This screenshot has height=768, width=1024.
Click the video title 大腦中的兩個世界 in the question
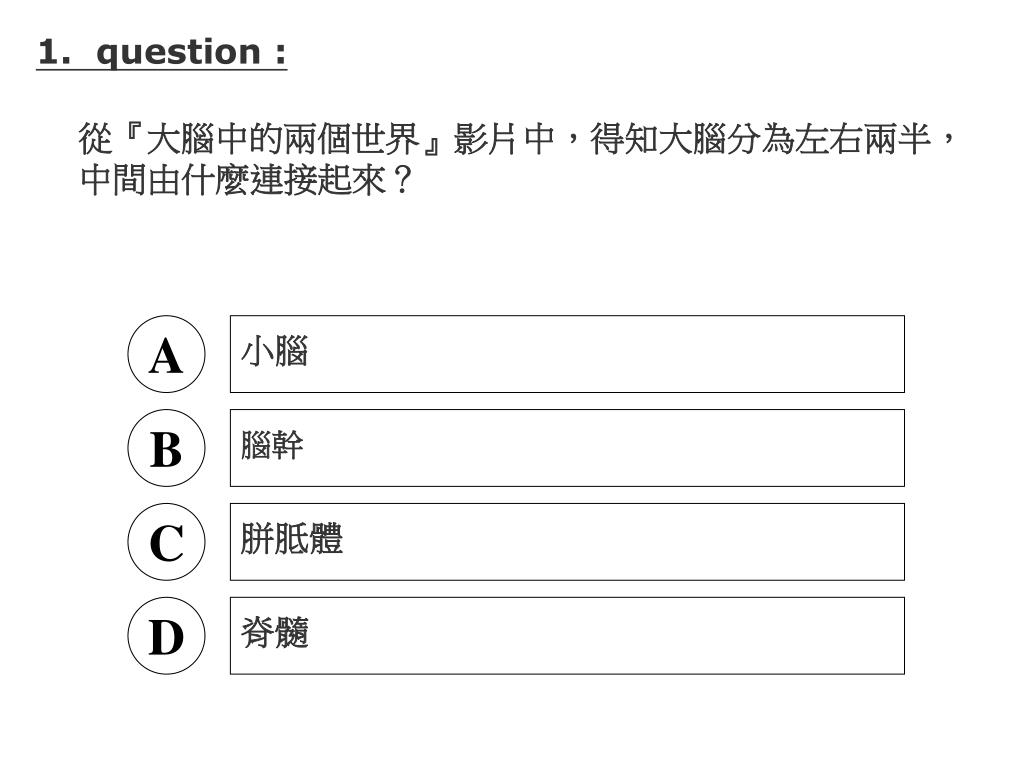click(x=283, y=139)
